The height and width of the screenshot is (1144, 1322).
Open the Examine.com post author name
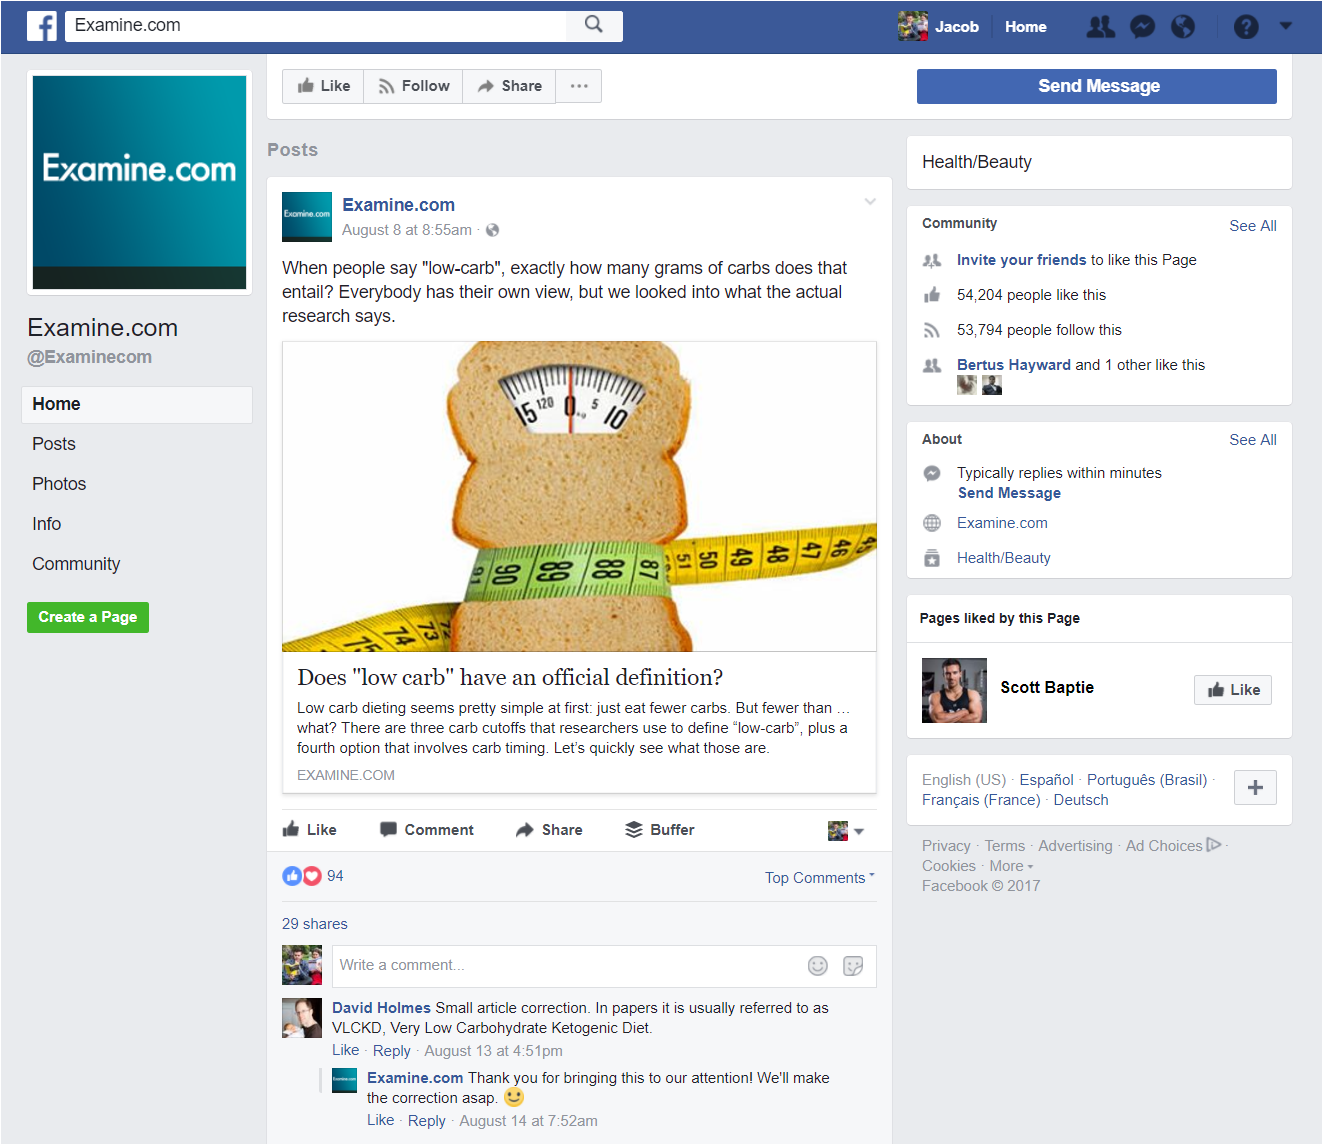pyautogui.click(x=398, y=205)
